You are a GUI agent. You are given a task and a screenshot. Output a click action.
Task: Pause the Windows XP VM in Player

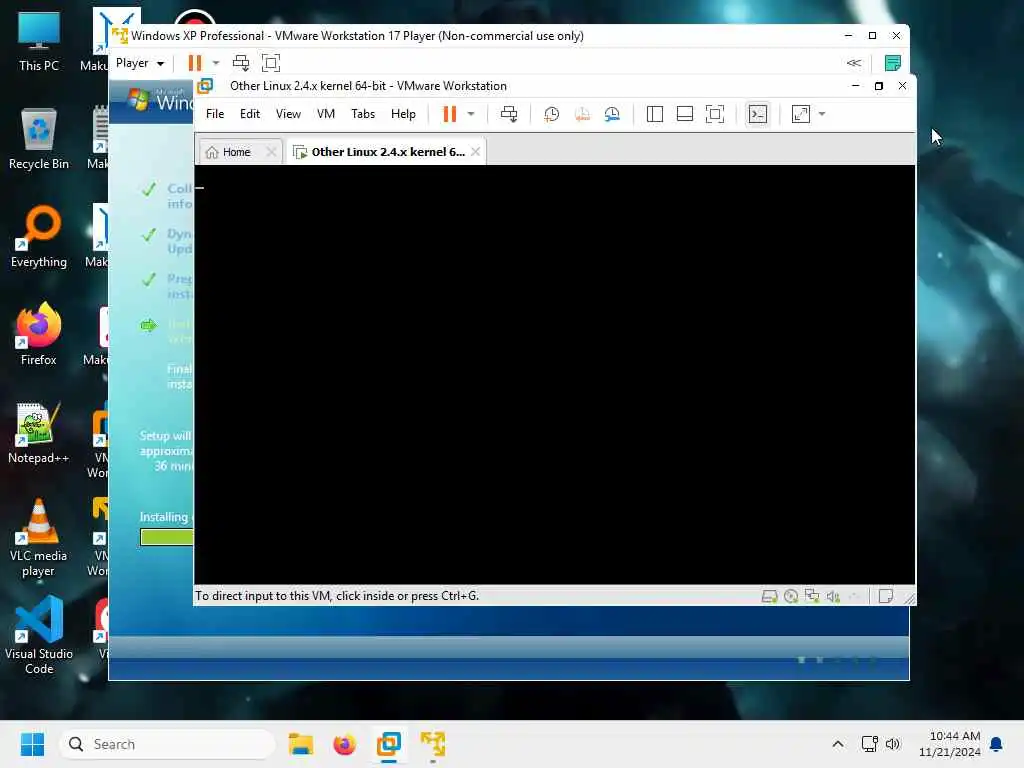tap(195, 63)
